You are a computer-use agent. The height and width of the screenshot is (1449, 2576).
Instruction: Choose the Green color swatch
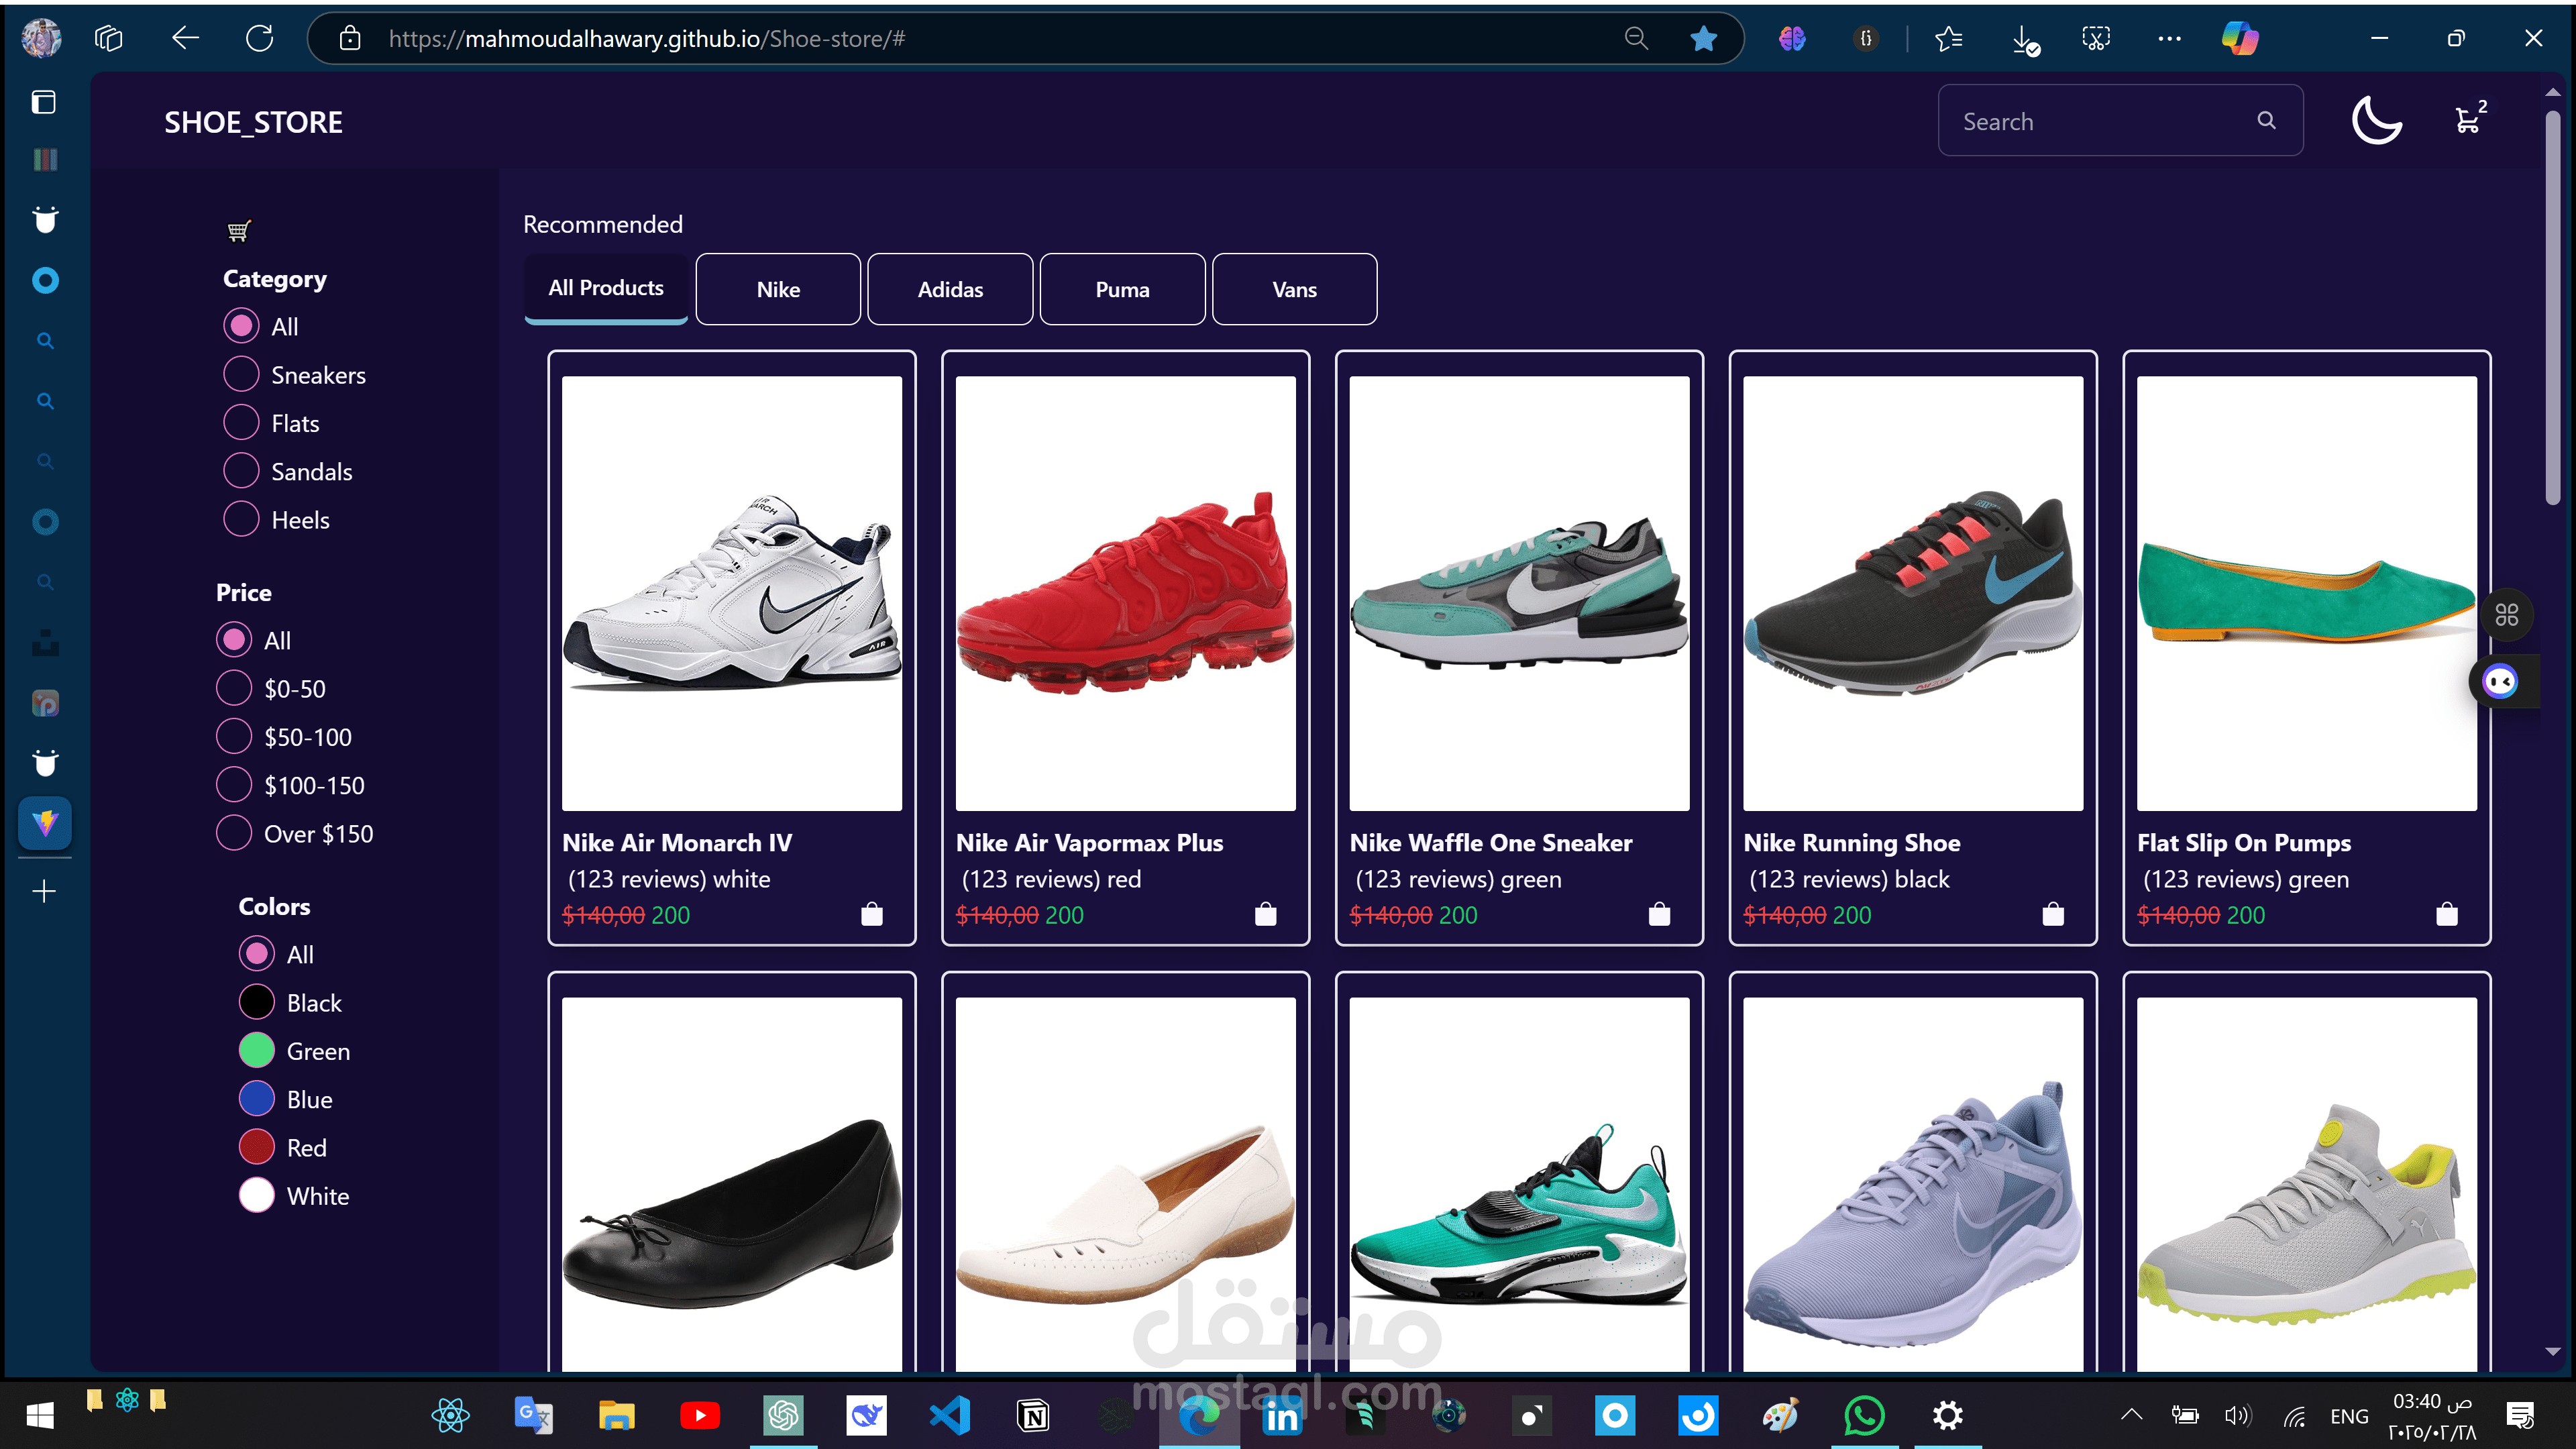(x=257, y=1050)
